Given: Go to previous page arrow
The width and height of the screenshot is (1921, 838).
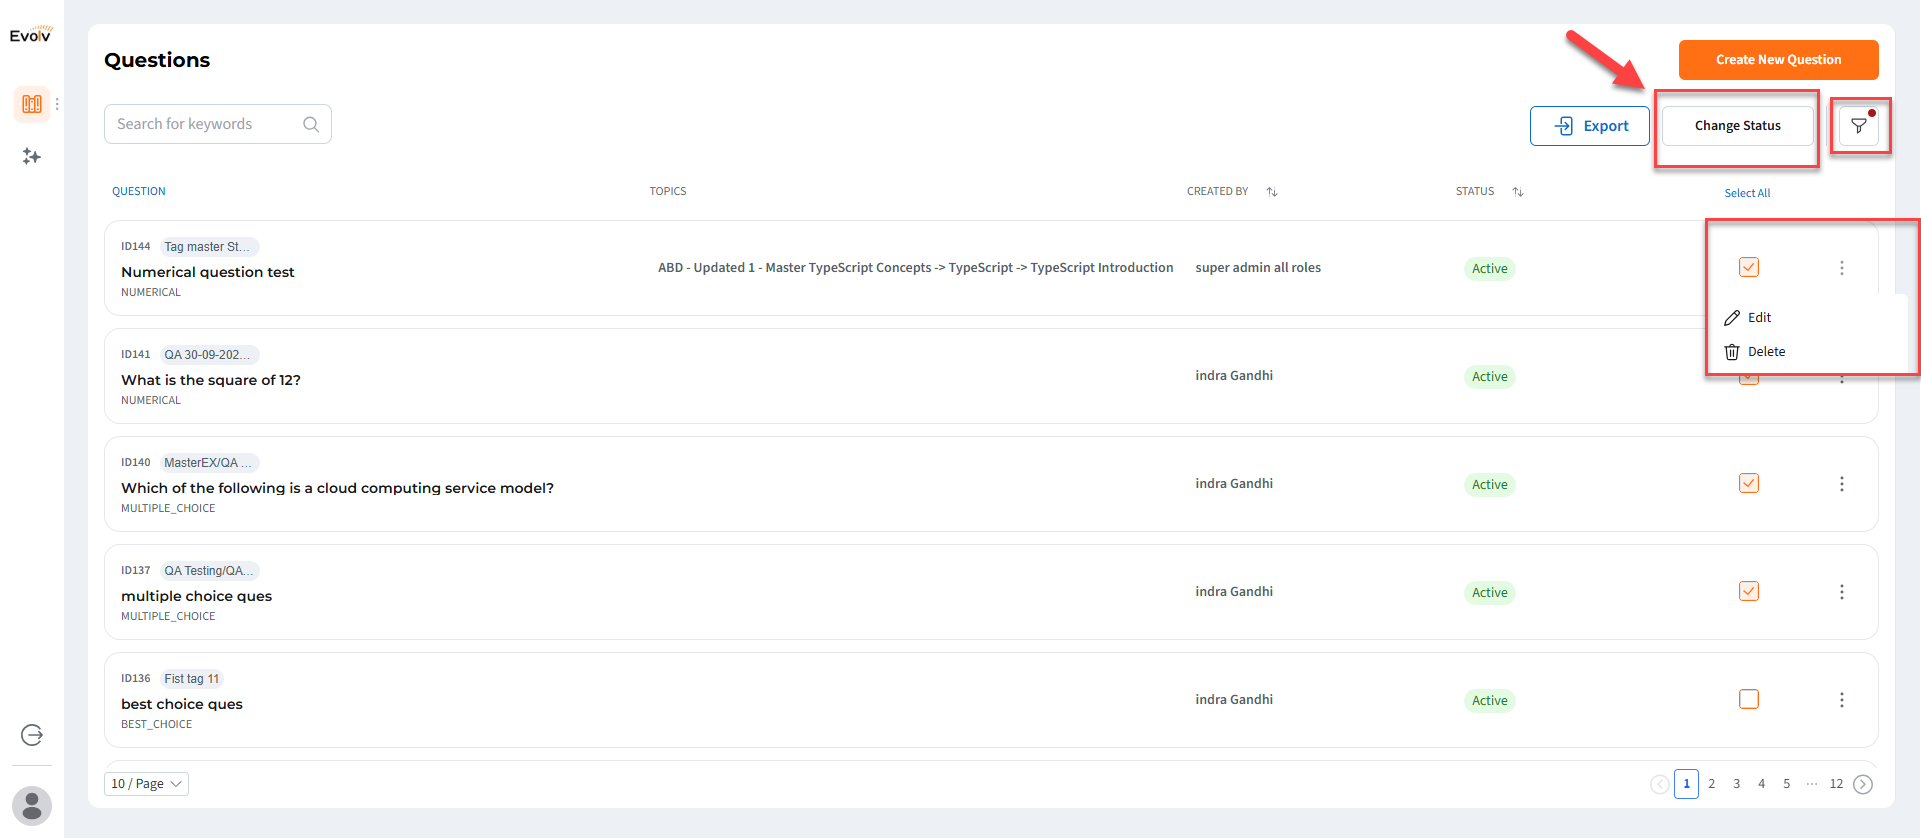Looking at the screenshot, I should (1660, 784).
